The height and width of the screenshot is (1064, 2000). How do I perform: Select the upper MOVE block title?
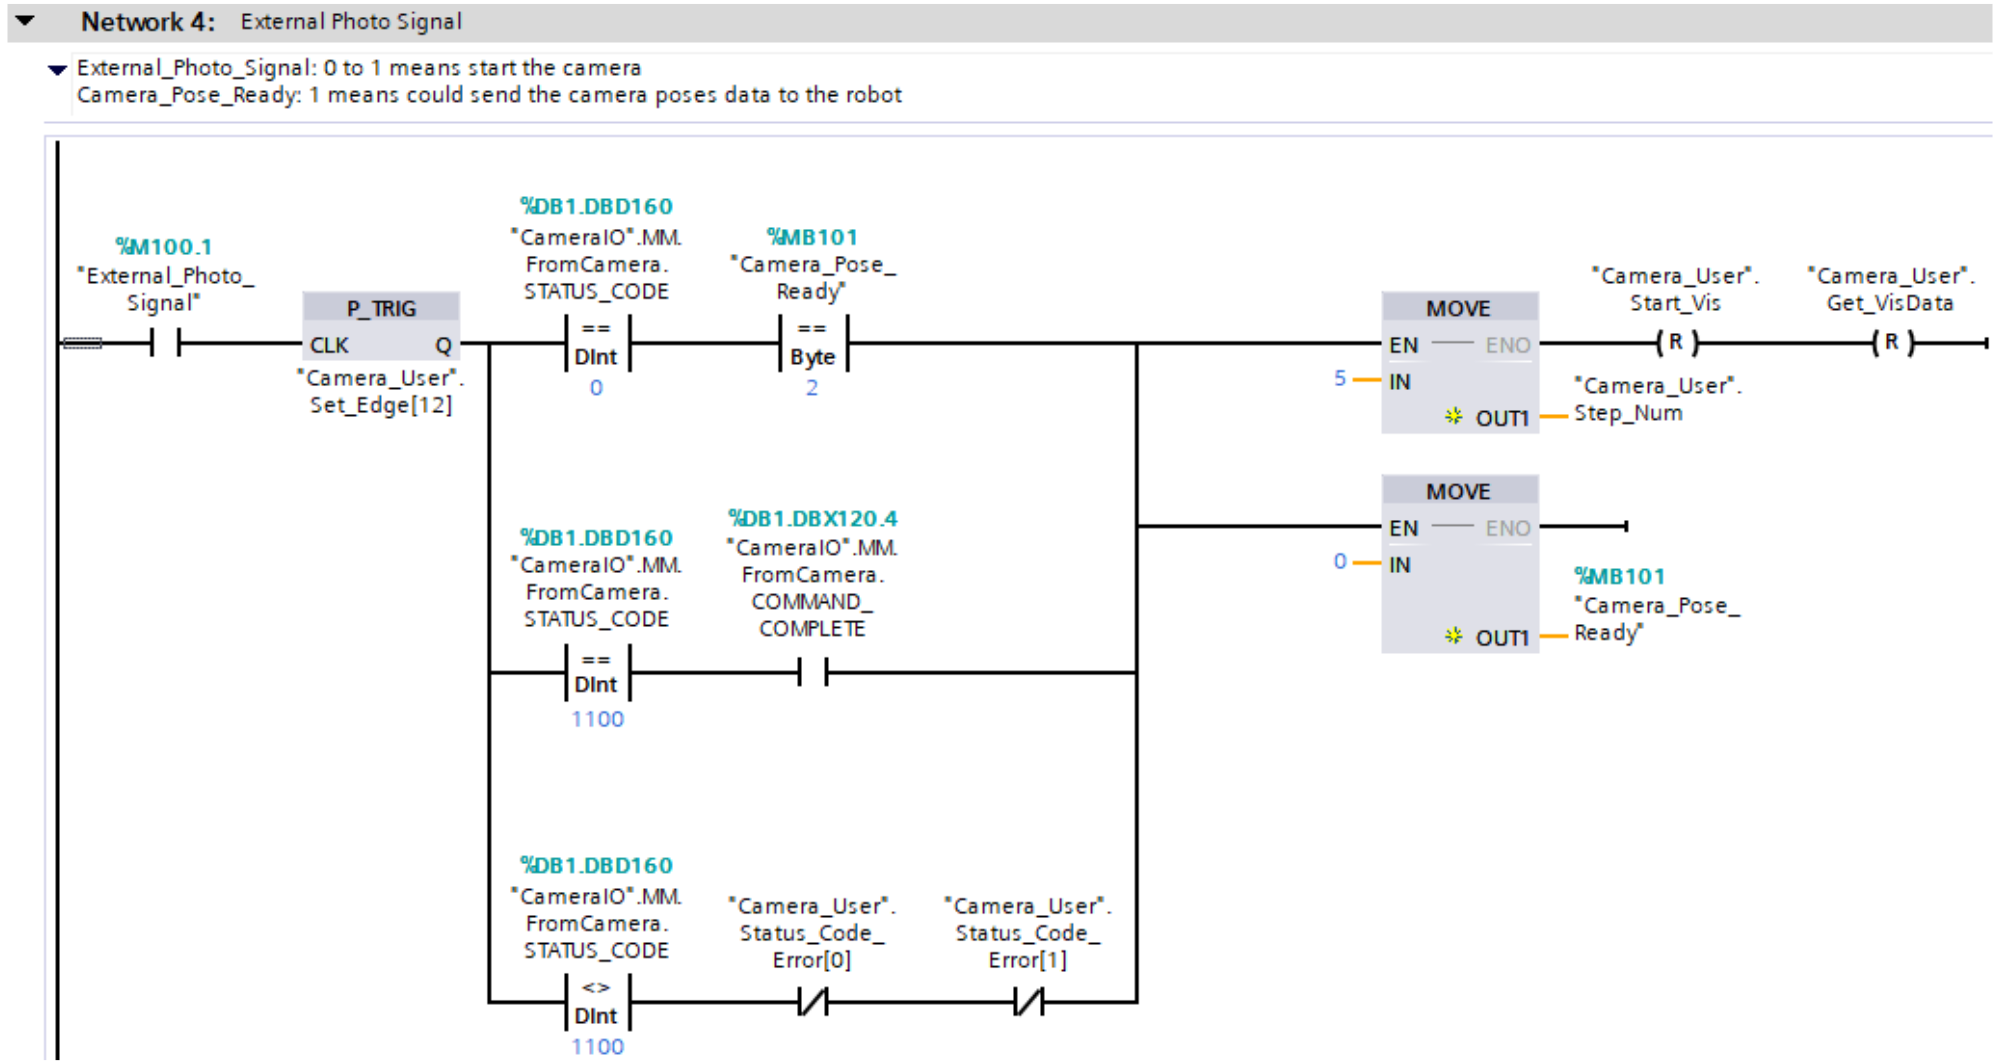click(x=1458, y=308)
